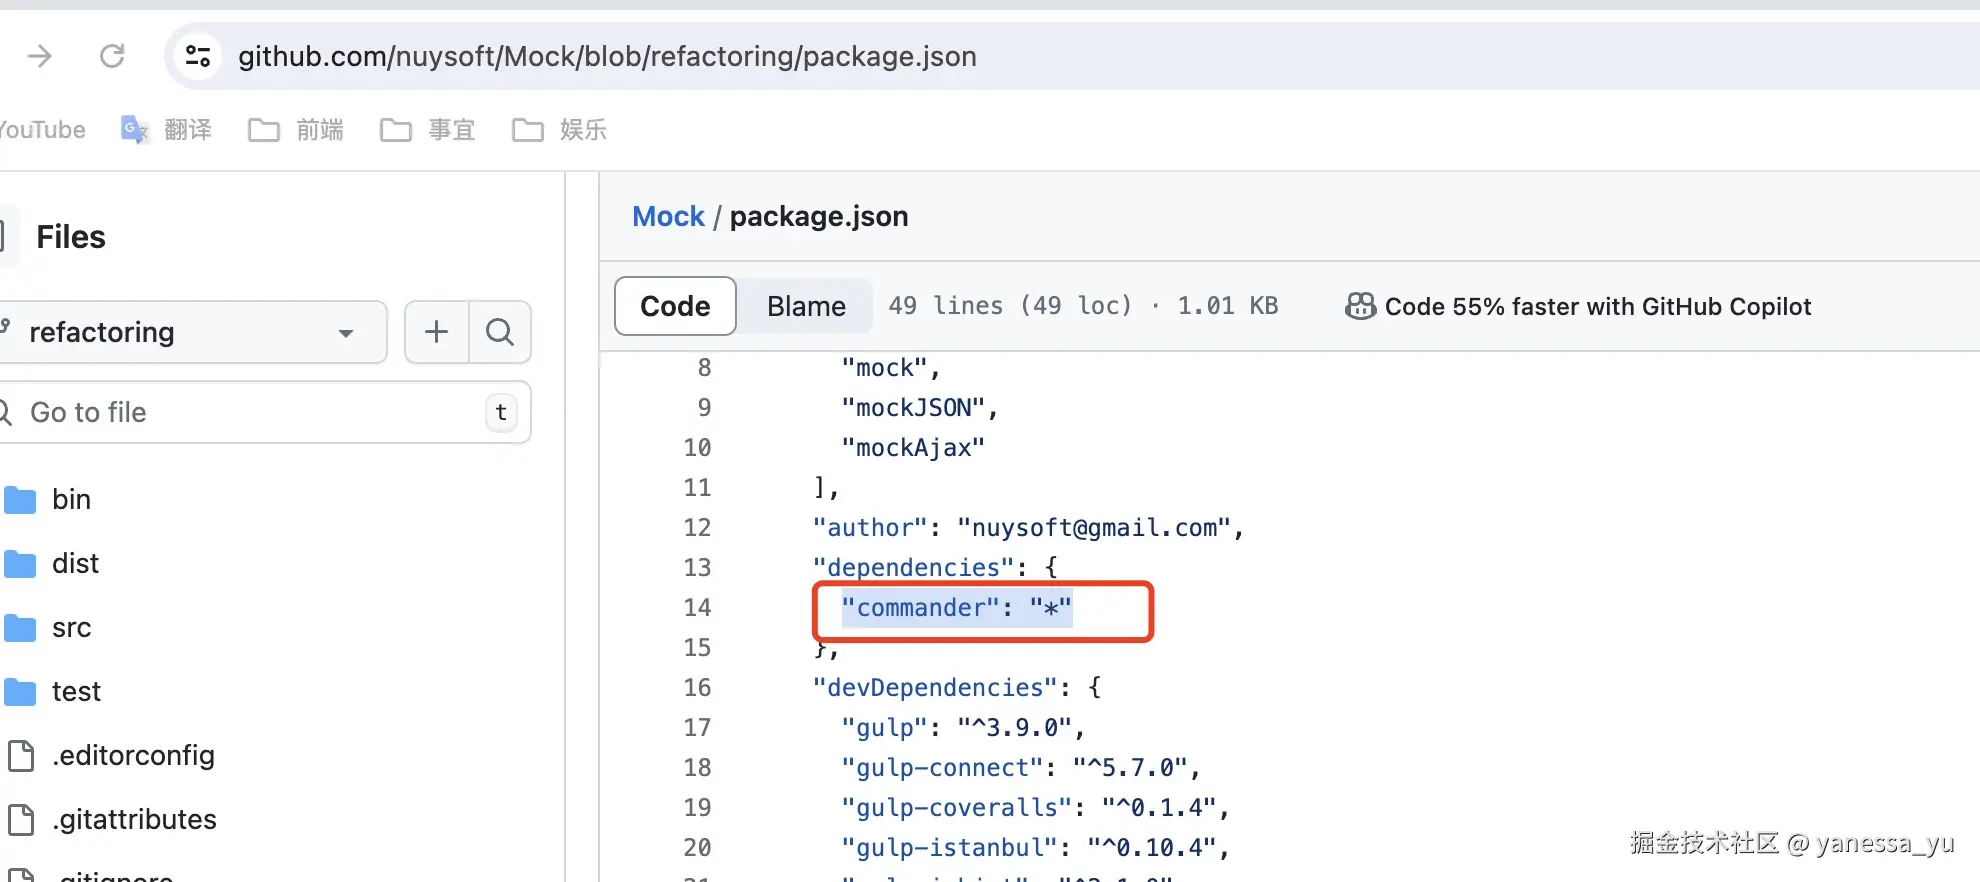This screenshot has height=882, width=1980.
Task: Click the plus add file icon
Action: pos(436,332)
